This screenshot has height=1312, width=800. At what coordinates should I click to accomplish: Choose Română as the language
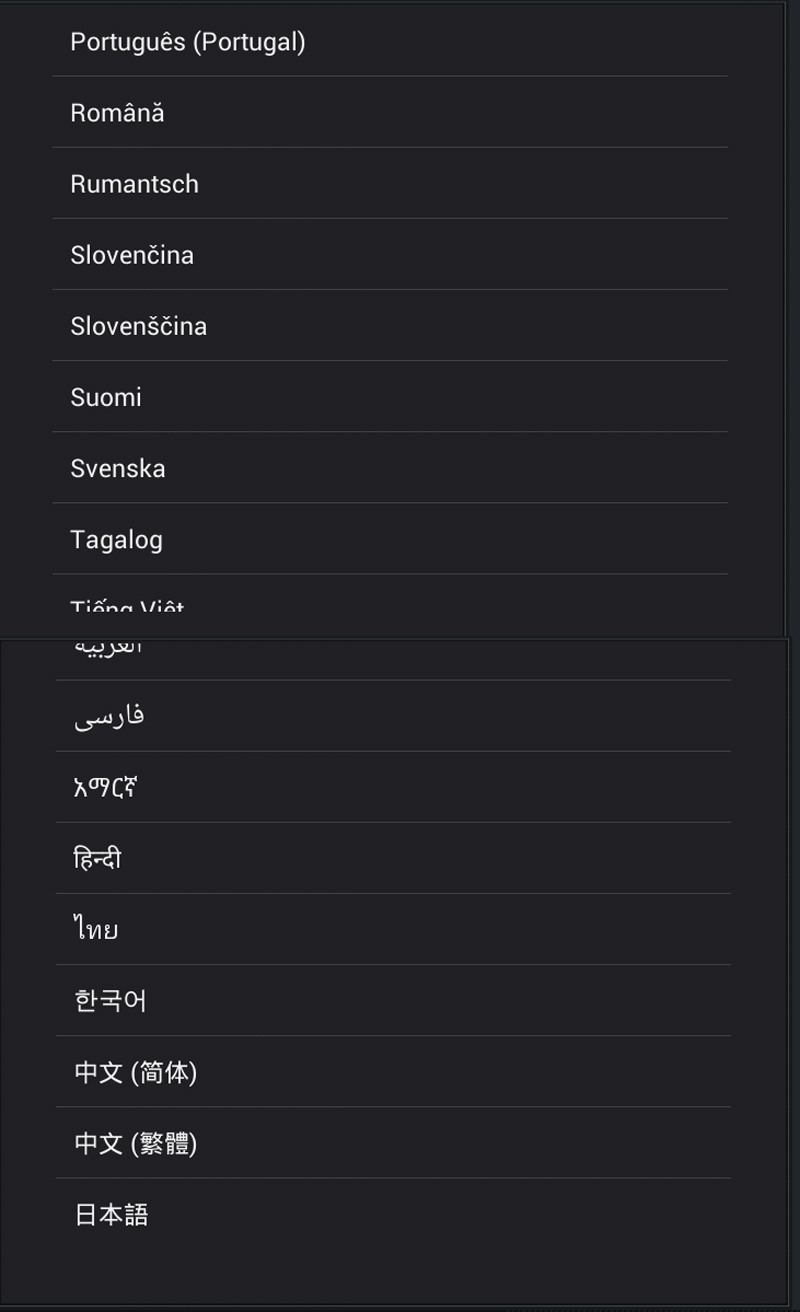pos(390,112)
